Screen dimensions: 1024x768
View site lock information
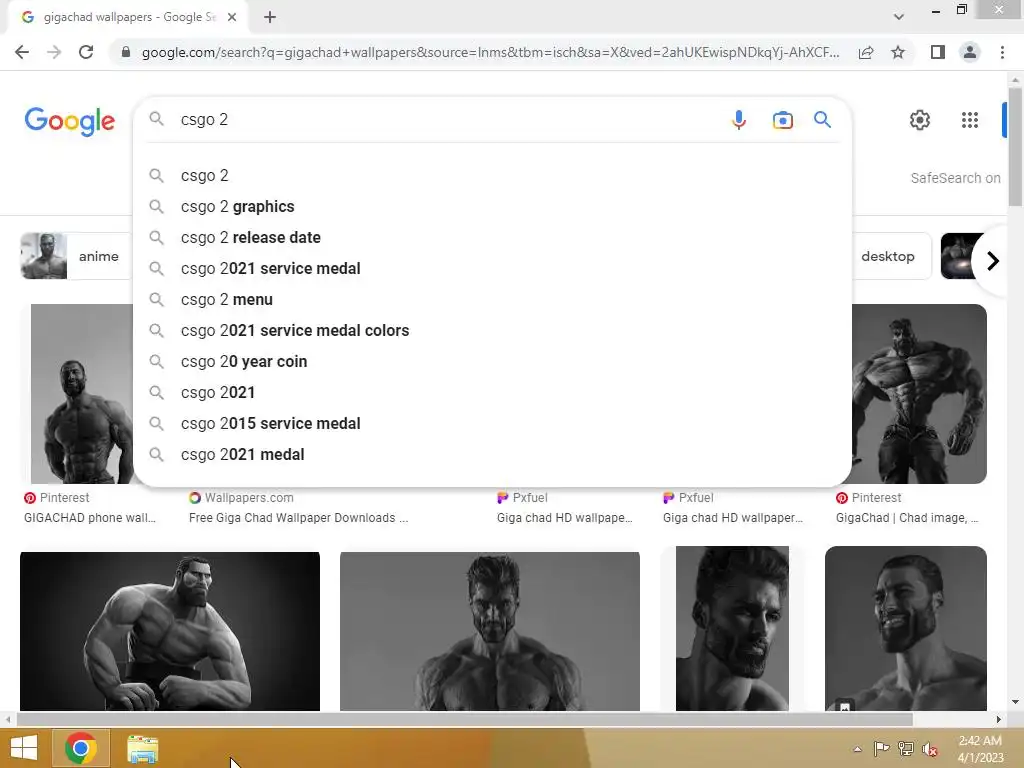(126, 52)
